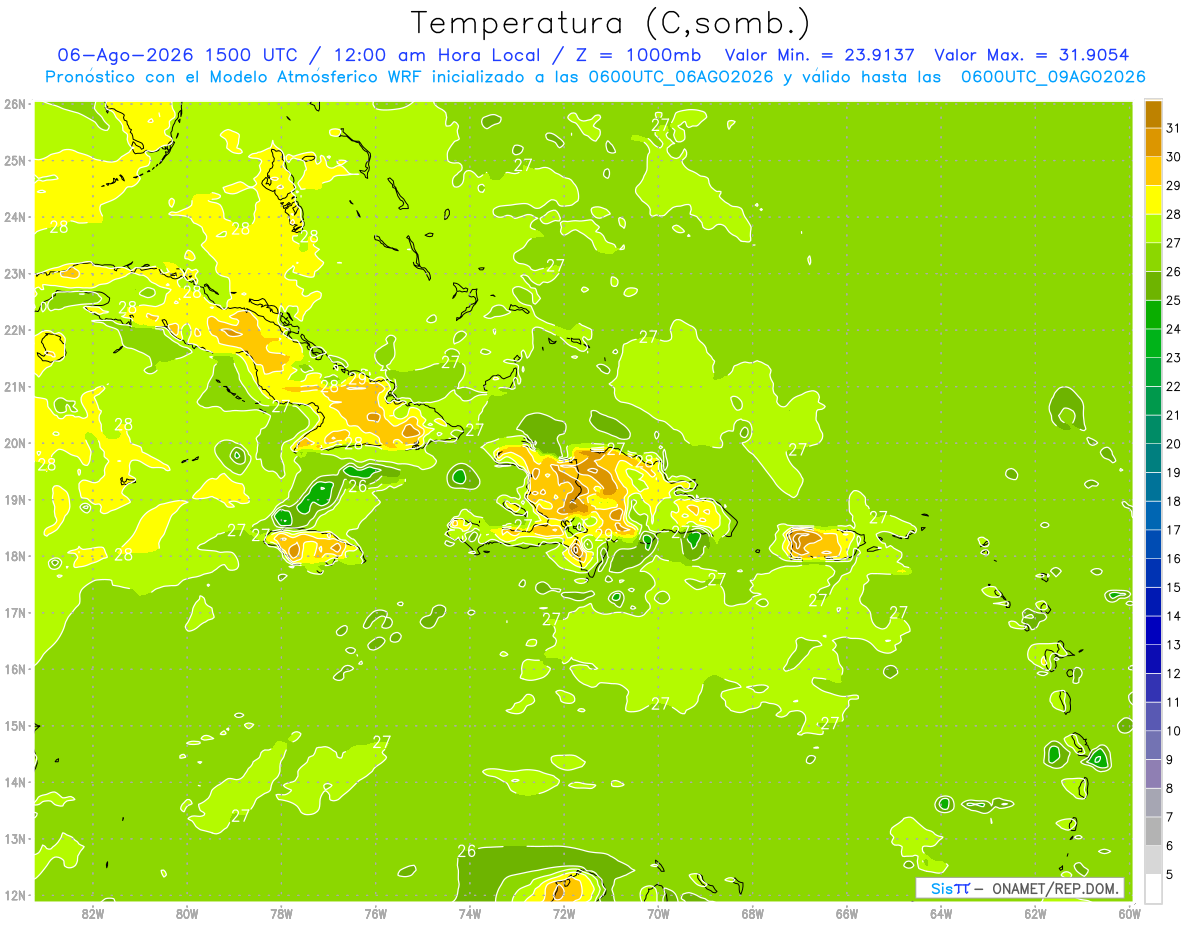1200x927 pixels.
Task: Click the legend value "13"
Action: tap(1173, 645)
